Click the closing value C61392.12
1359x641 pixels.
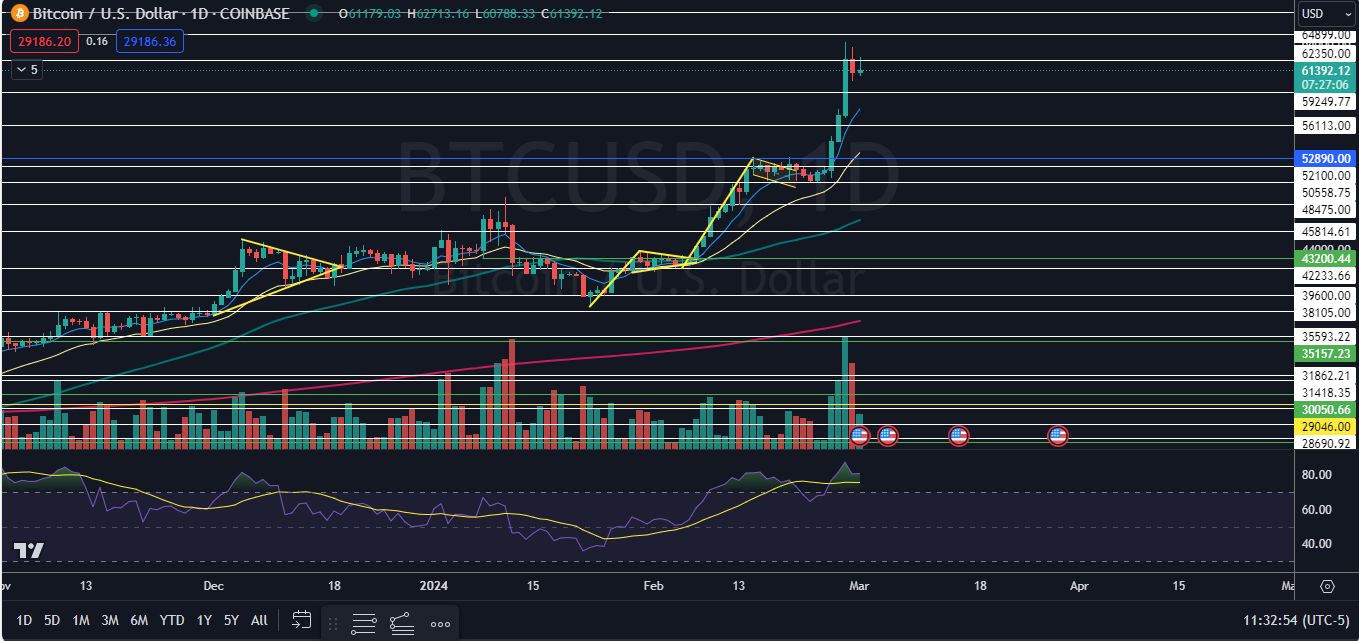pyautogui.click(x=570, y=14)
